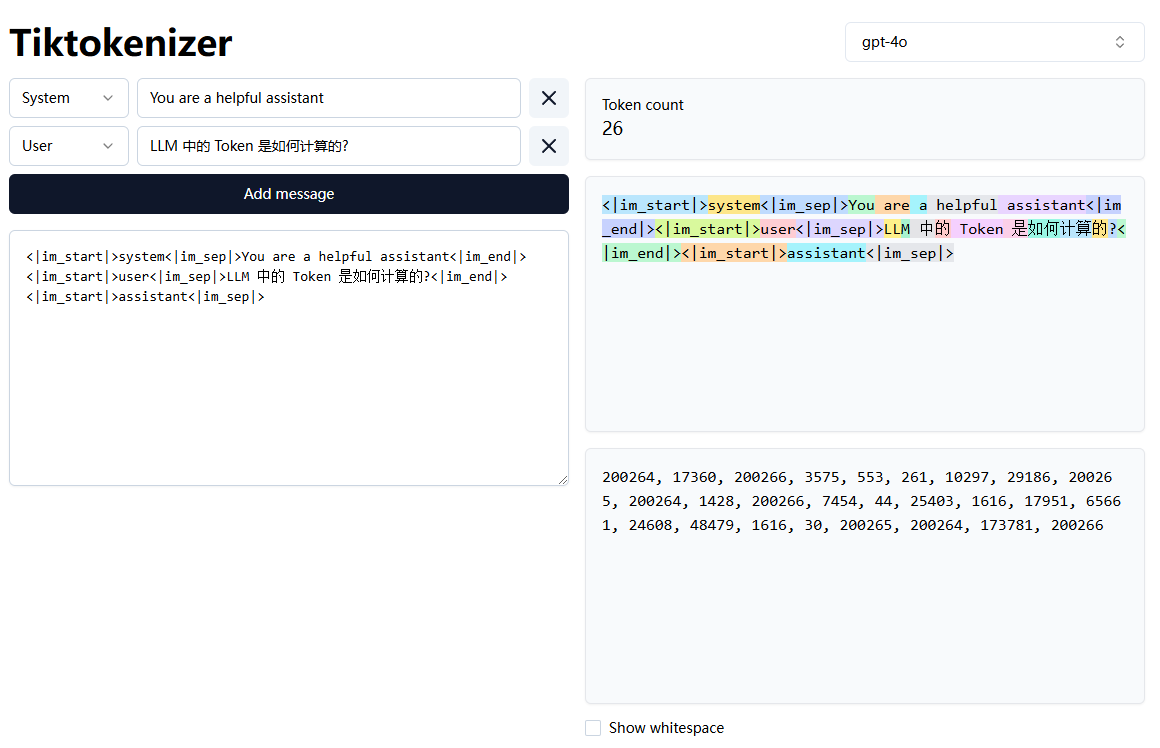Click the chevron arrow in the System role box

click(x=108, y=98)
